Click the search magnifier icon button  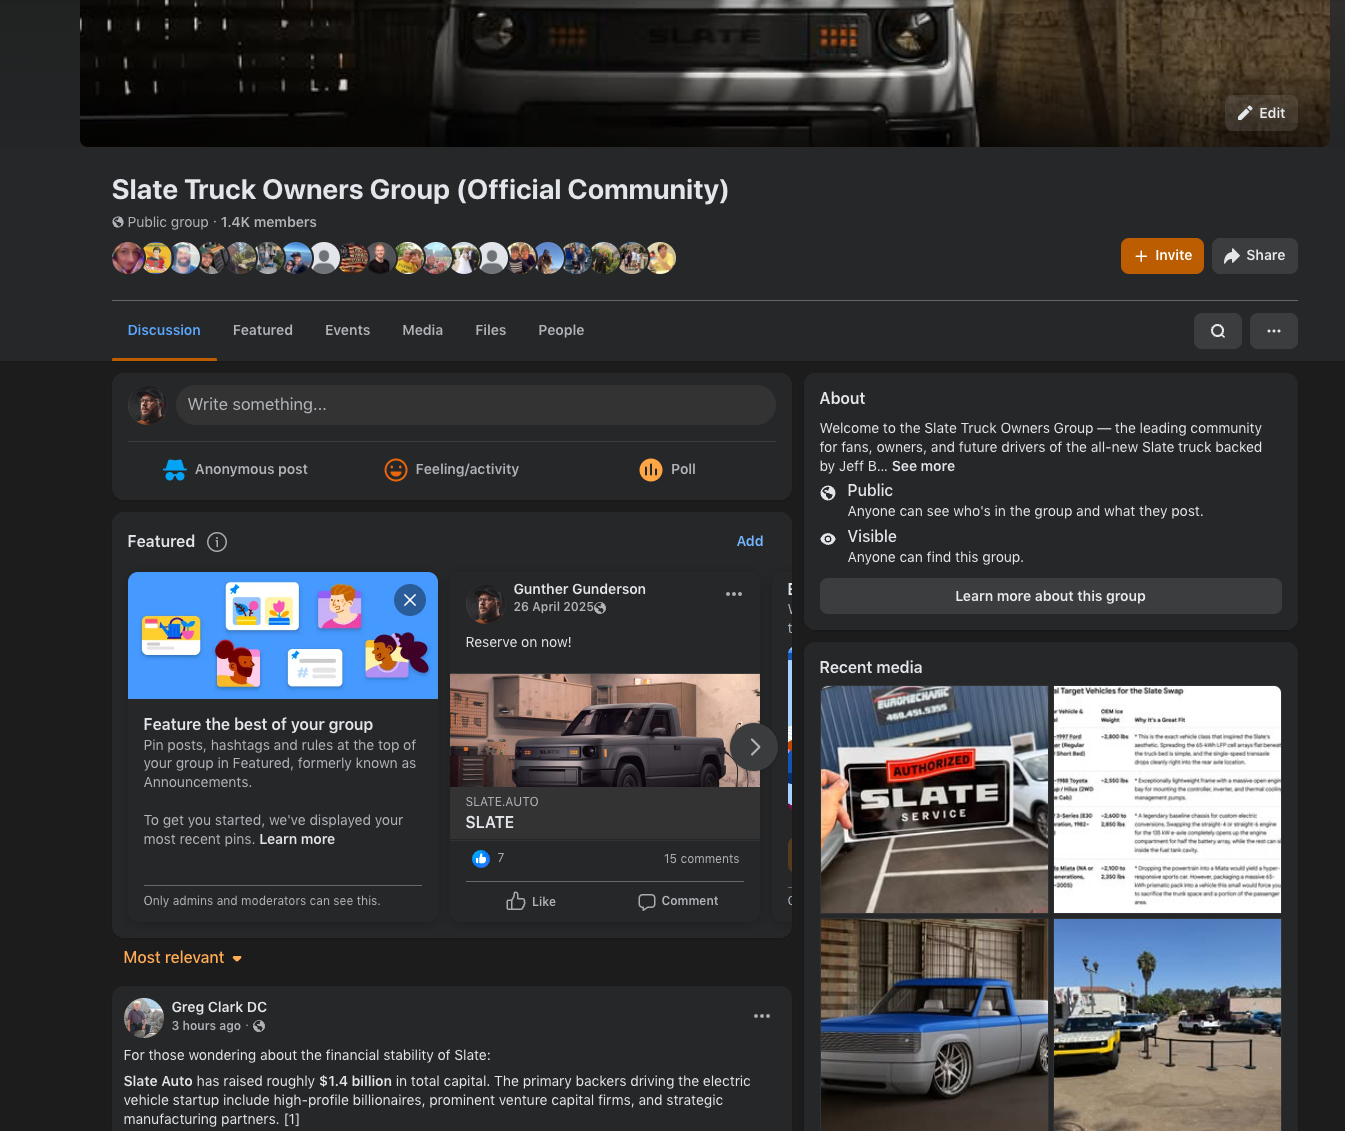1218,331
